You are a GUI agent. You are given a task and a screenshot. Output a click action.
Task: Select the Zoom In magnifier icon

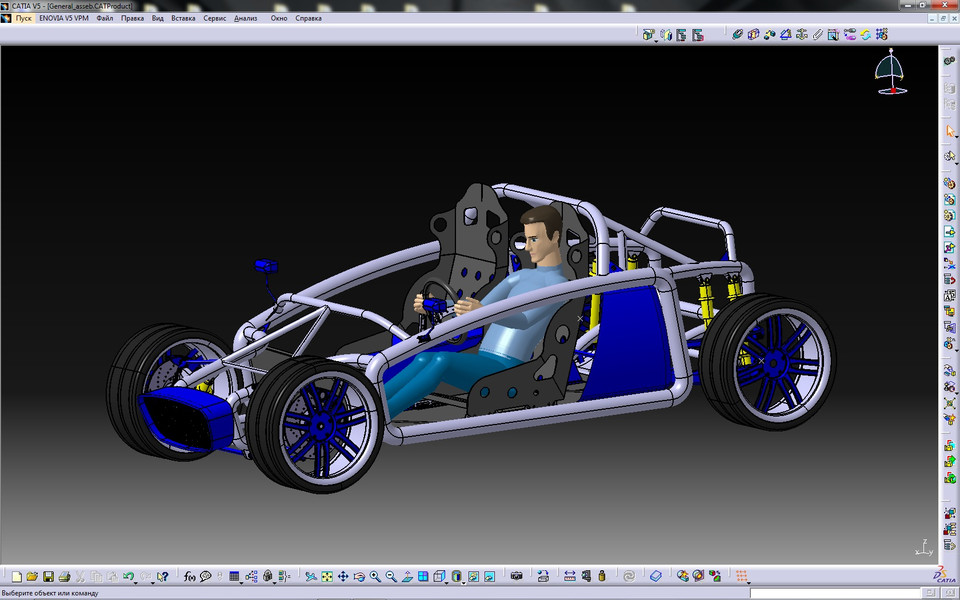(x=375, y=576)
